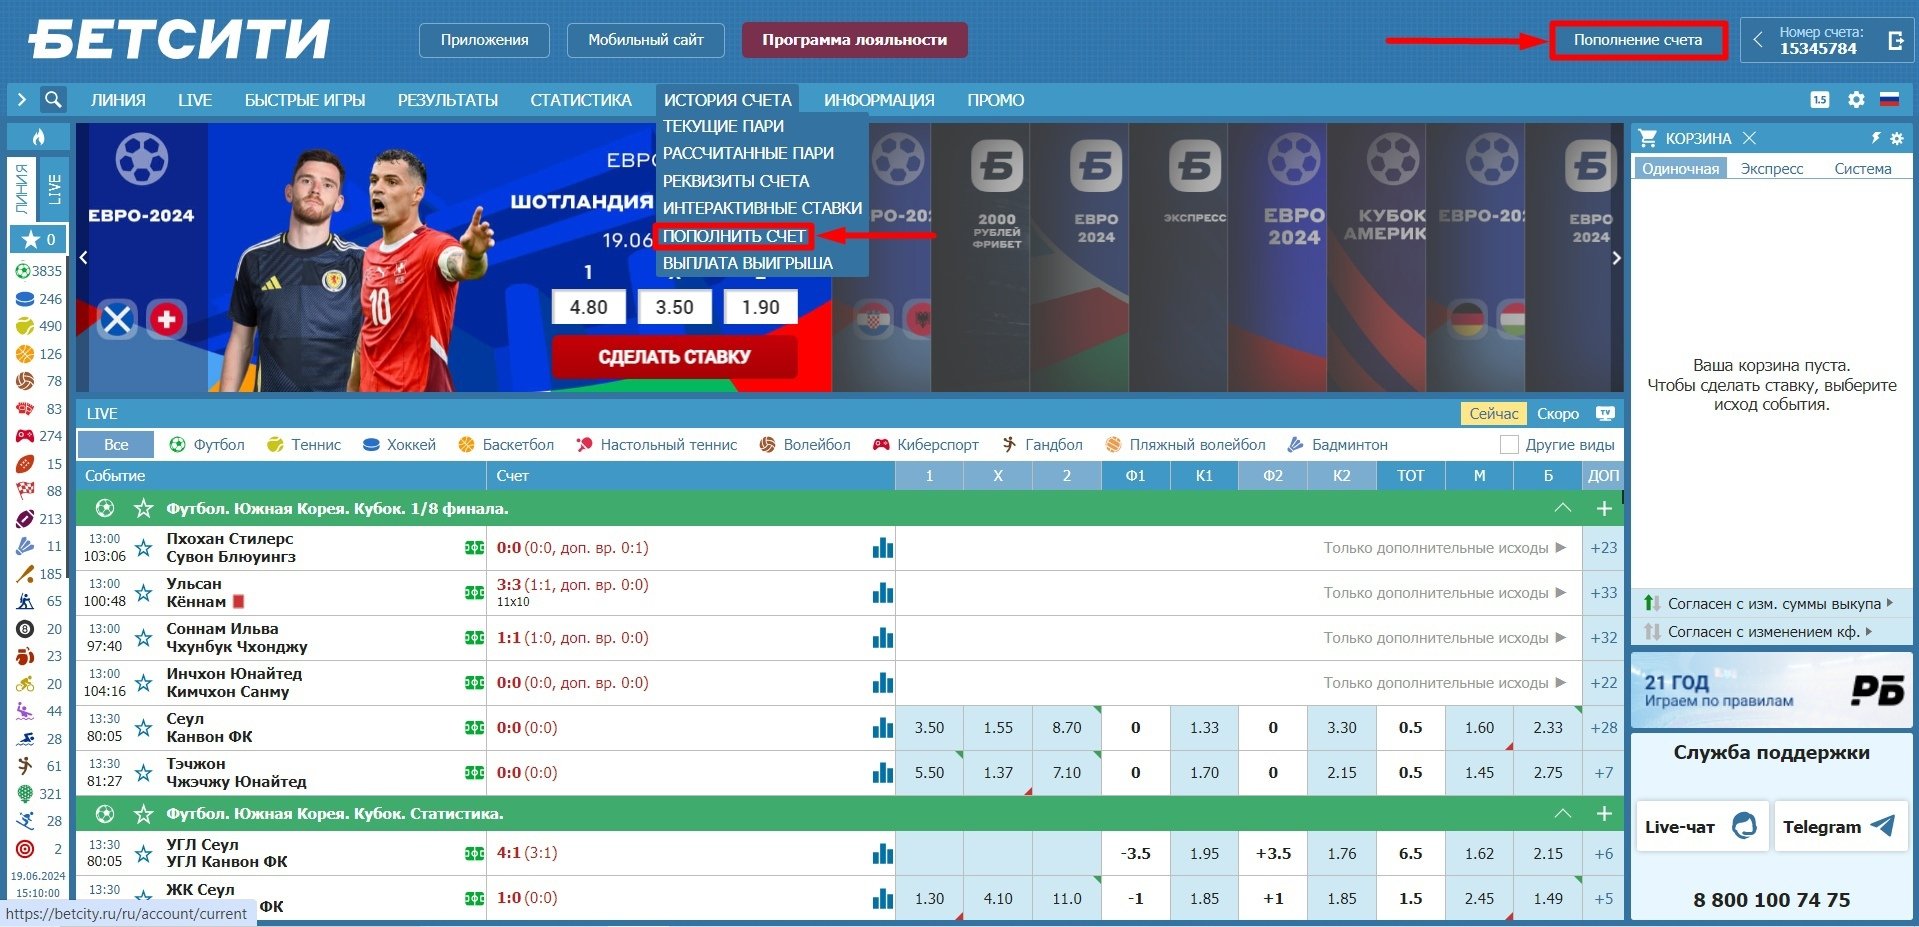
Task: Expand +23 extra outcomes for Пхохан Стилерс
Action: [x=1603, y=548]
